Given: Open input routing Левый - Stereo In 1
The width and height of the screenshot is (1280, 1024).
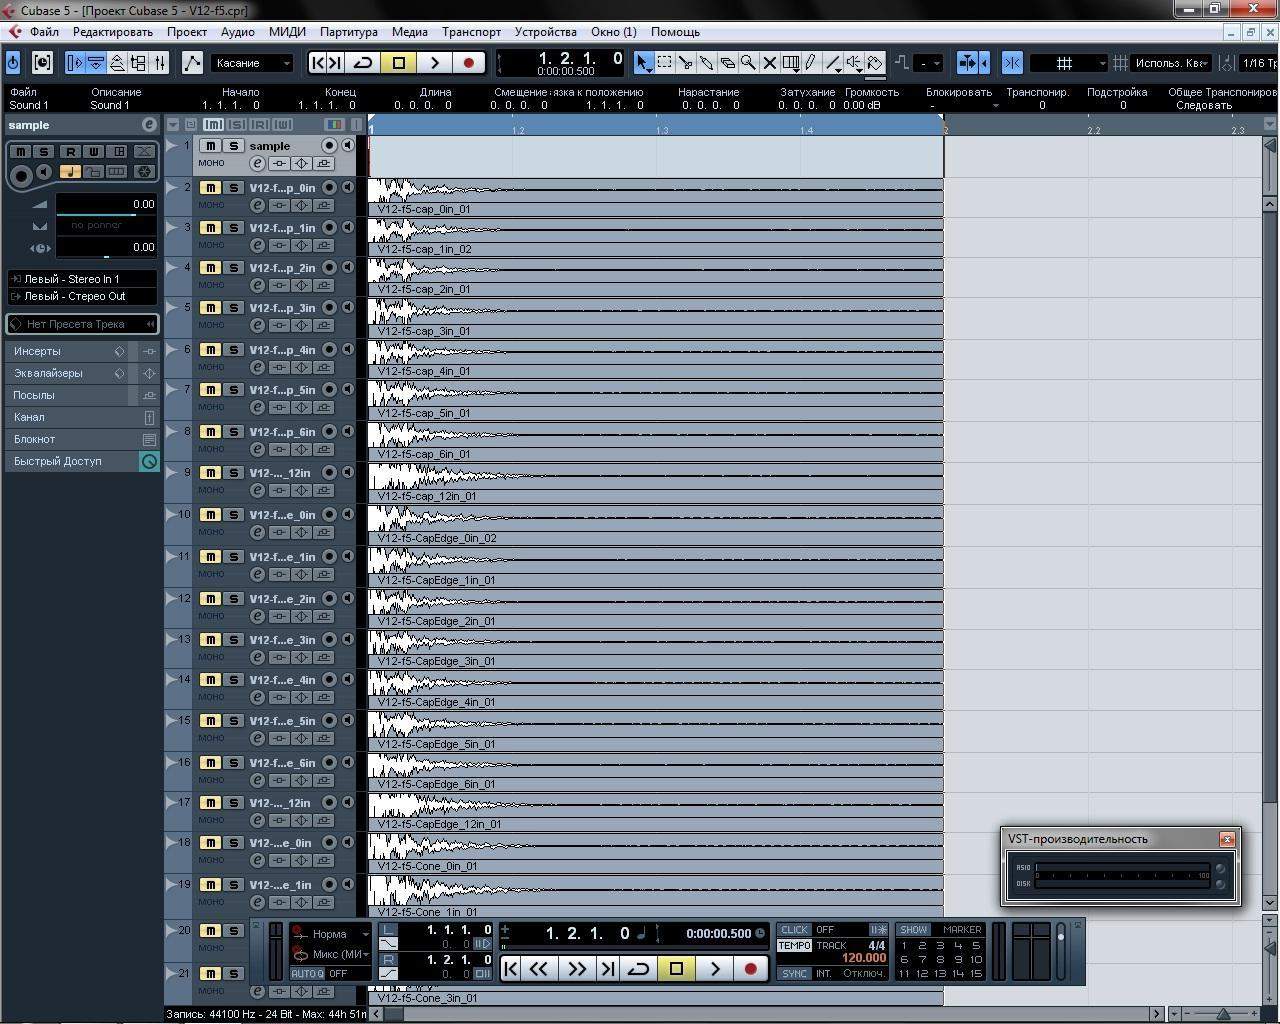Looking at the screenshot, I should pos(82,279).
